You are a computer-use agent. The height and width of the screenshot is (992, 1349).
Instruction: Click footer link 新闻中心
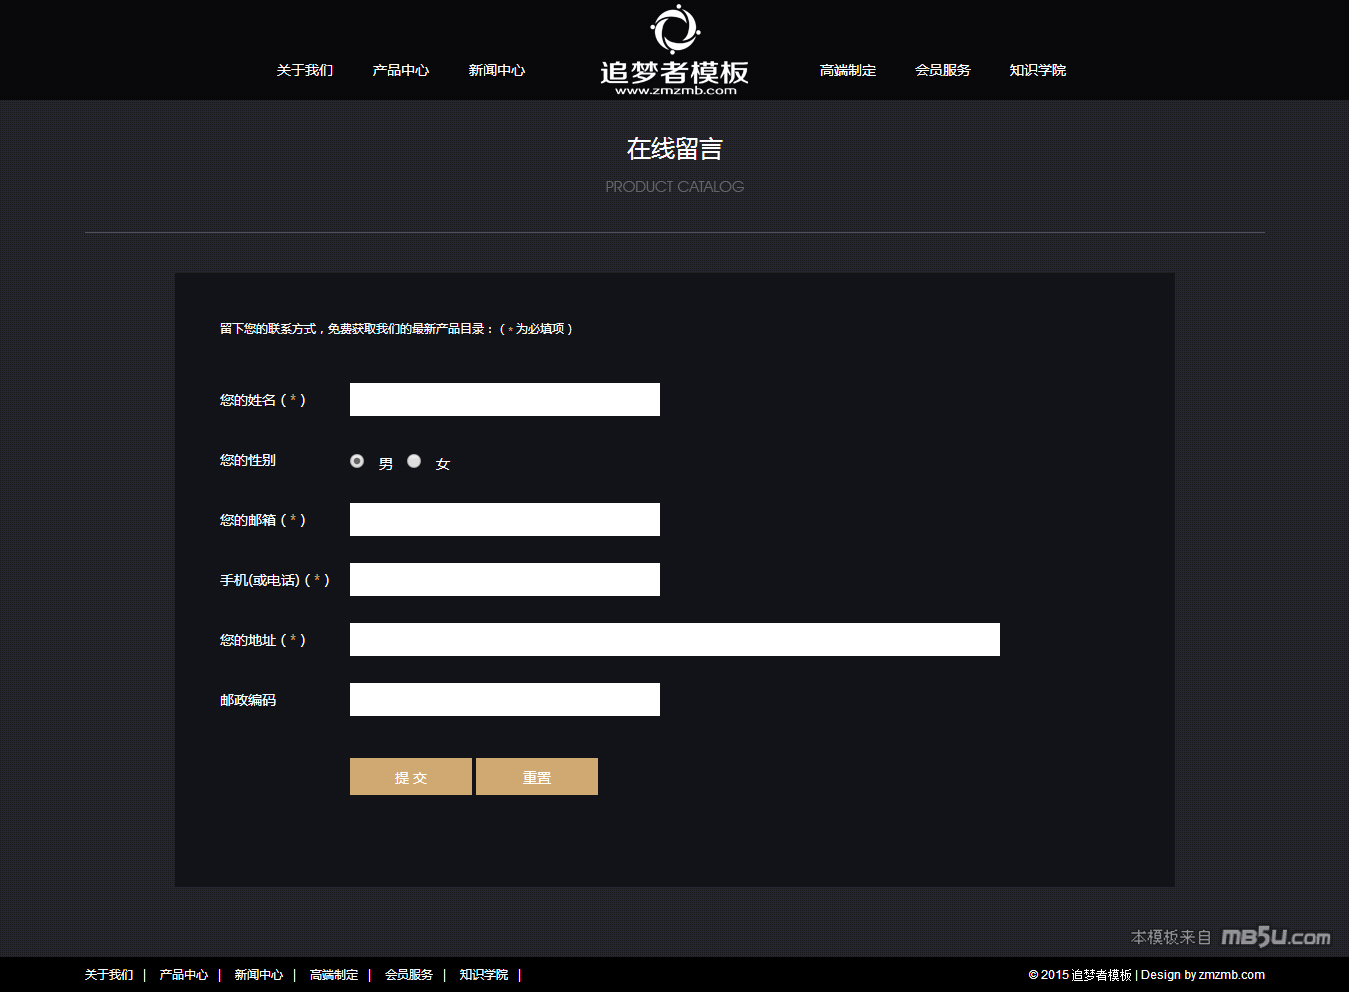click(x=259, y=975)
